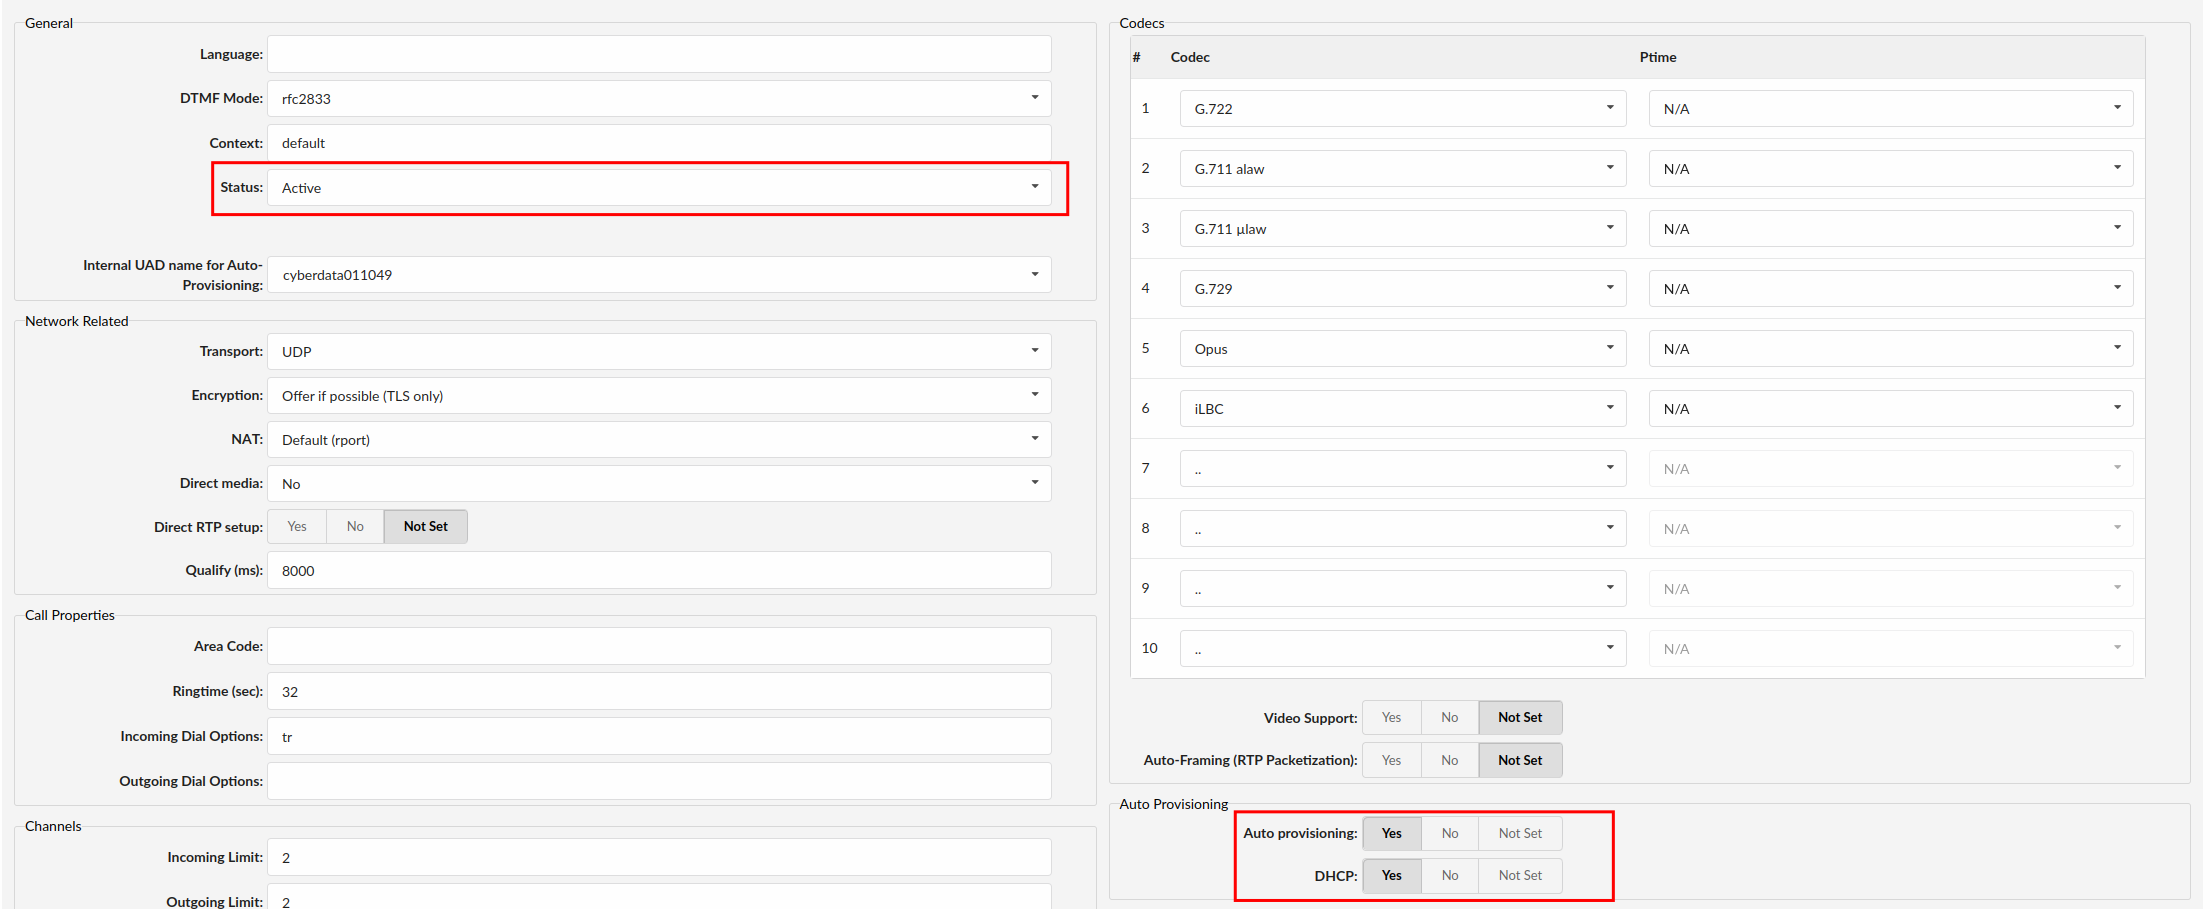Open codec 2 dropdown showing G.711 alaw

1403,169
